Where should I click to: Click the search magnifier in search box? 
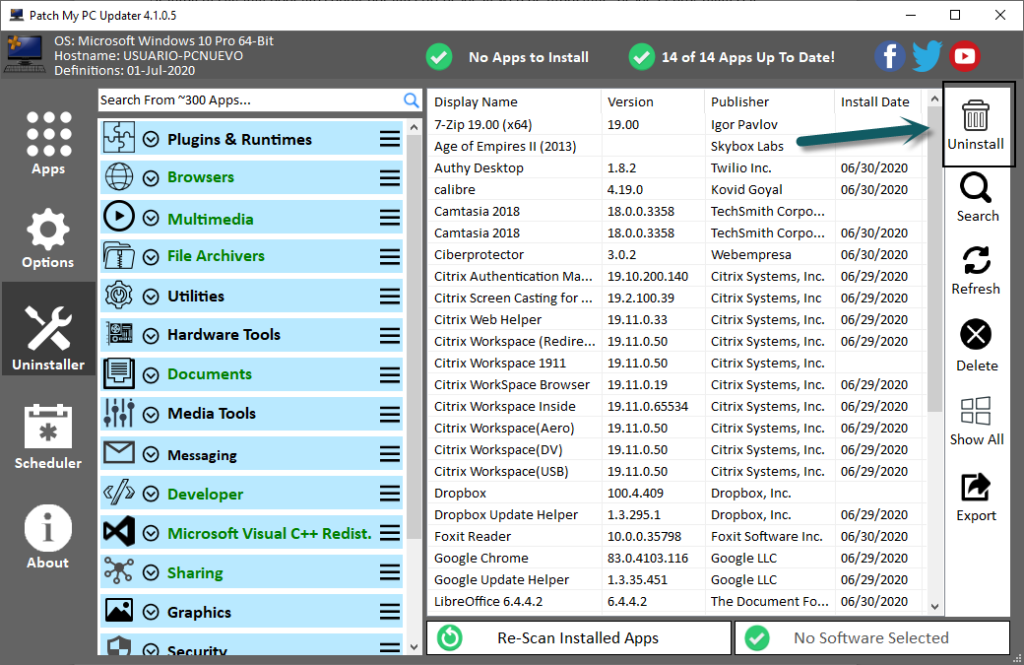tap(411, 100)
